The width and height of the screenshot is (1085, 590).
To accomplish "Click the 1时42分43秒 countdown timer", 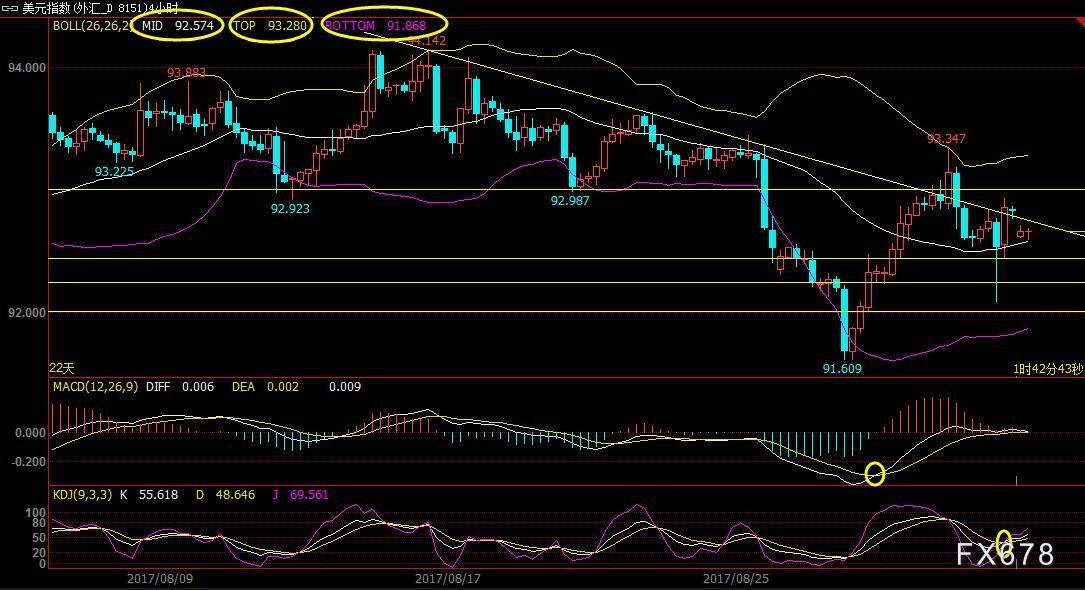I will [x=1048, y=369].
